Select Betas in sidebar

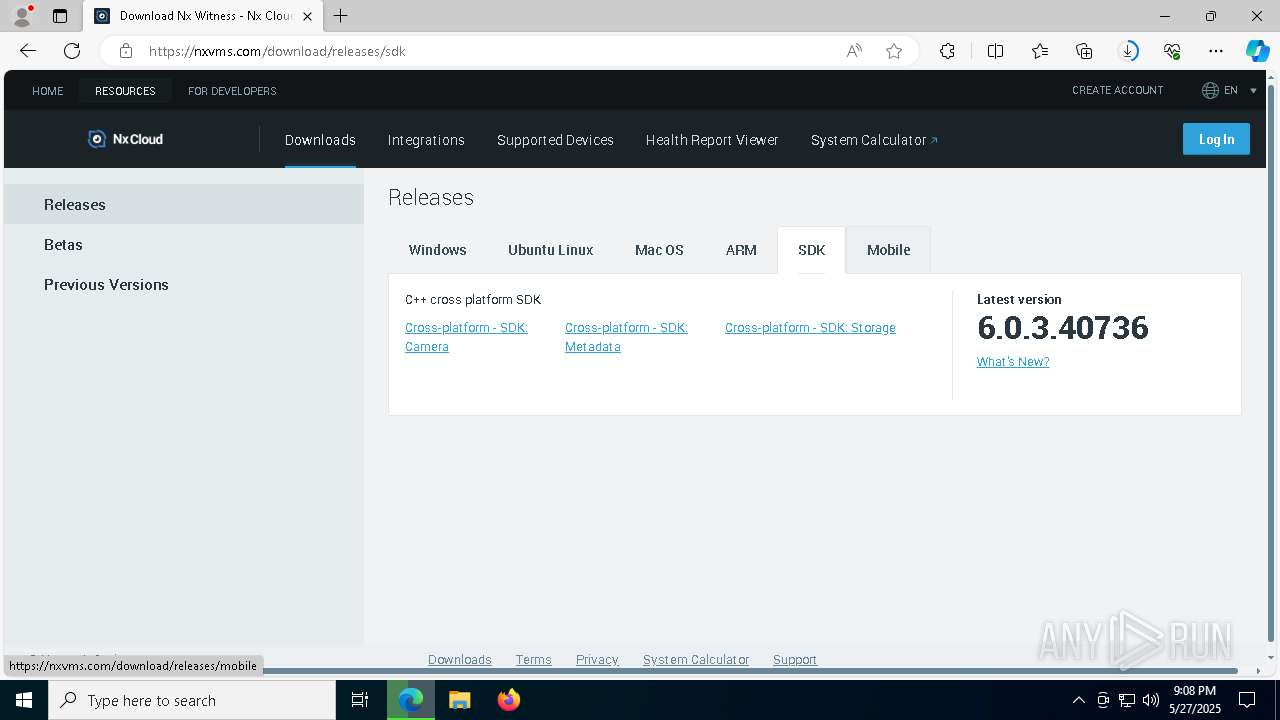(184, 244)
